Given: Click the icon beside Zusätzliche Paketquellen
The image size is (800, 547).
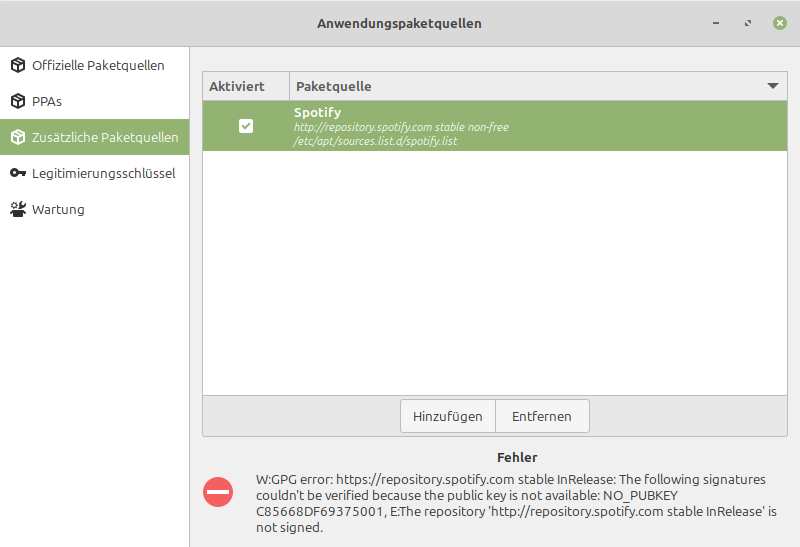Looking at the screenshot, I should pos(18,138).
